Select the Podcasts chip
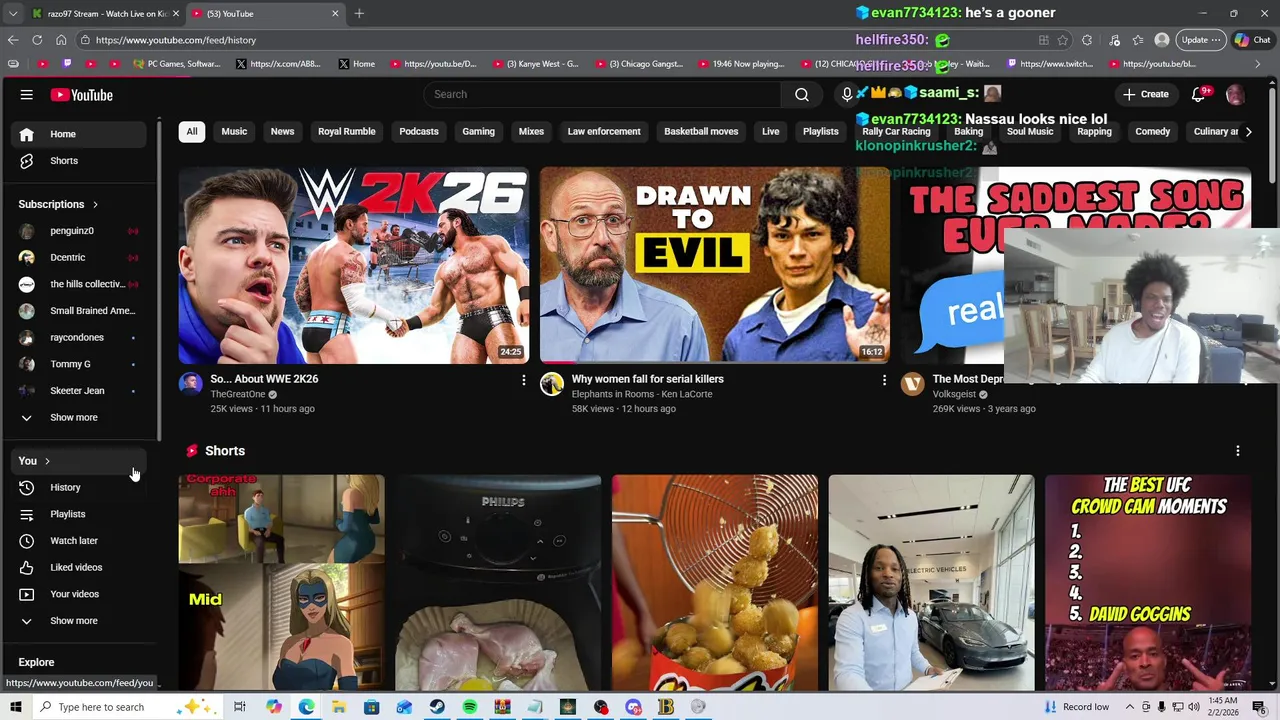Viewport: 1280px width, 720px height. click(x=419, y=131)
